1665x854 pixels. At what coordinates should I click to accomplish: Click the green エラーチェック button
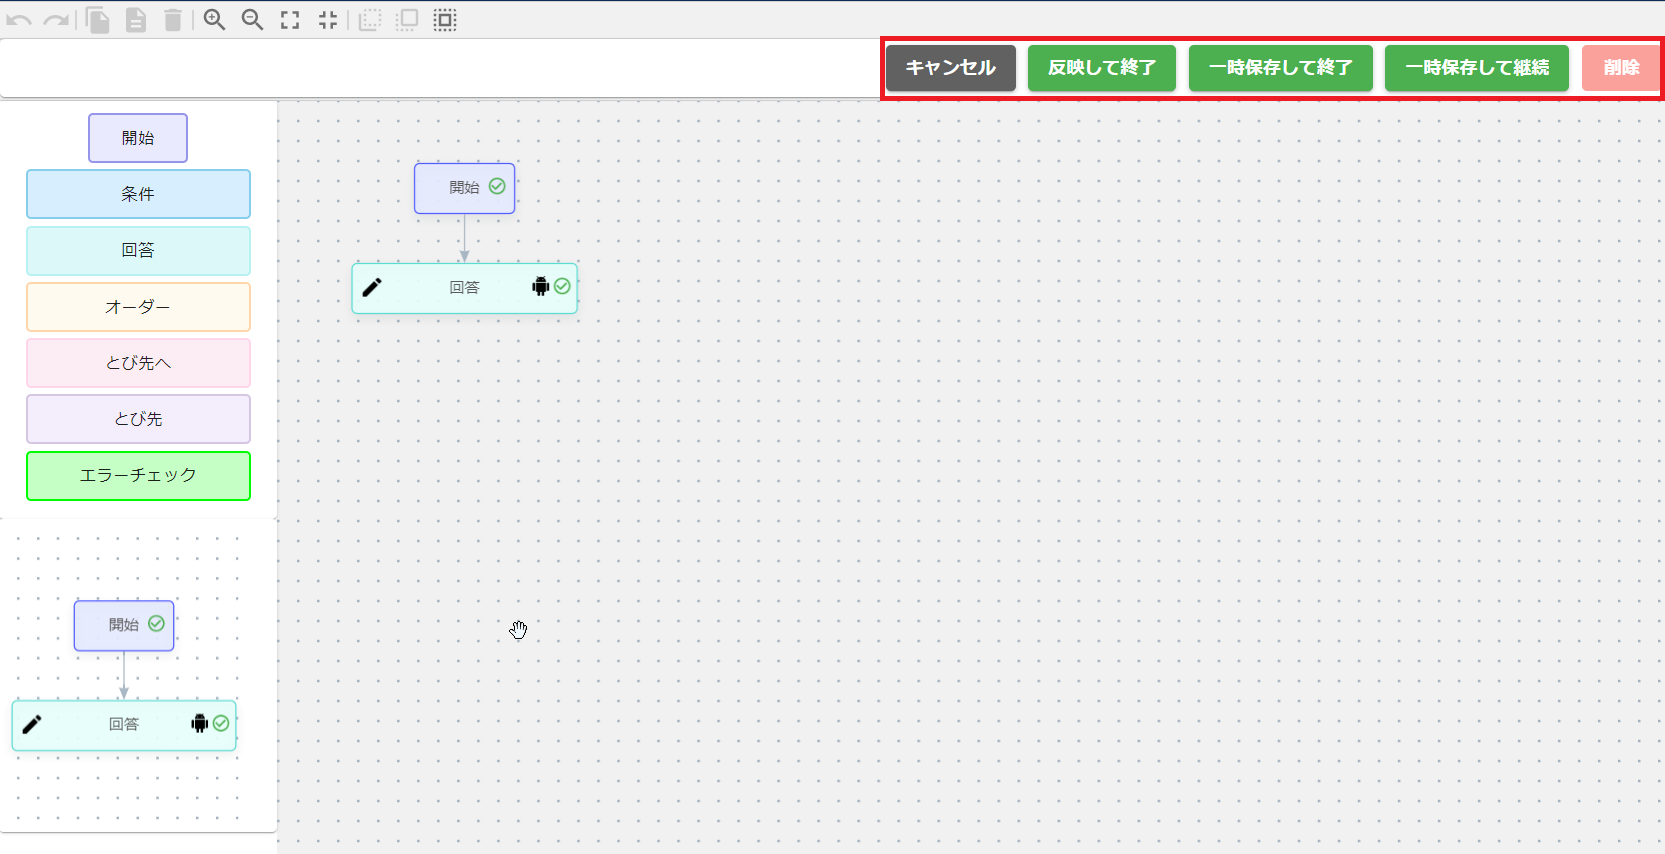pyautogui.click(x=138, y=476)
